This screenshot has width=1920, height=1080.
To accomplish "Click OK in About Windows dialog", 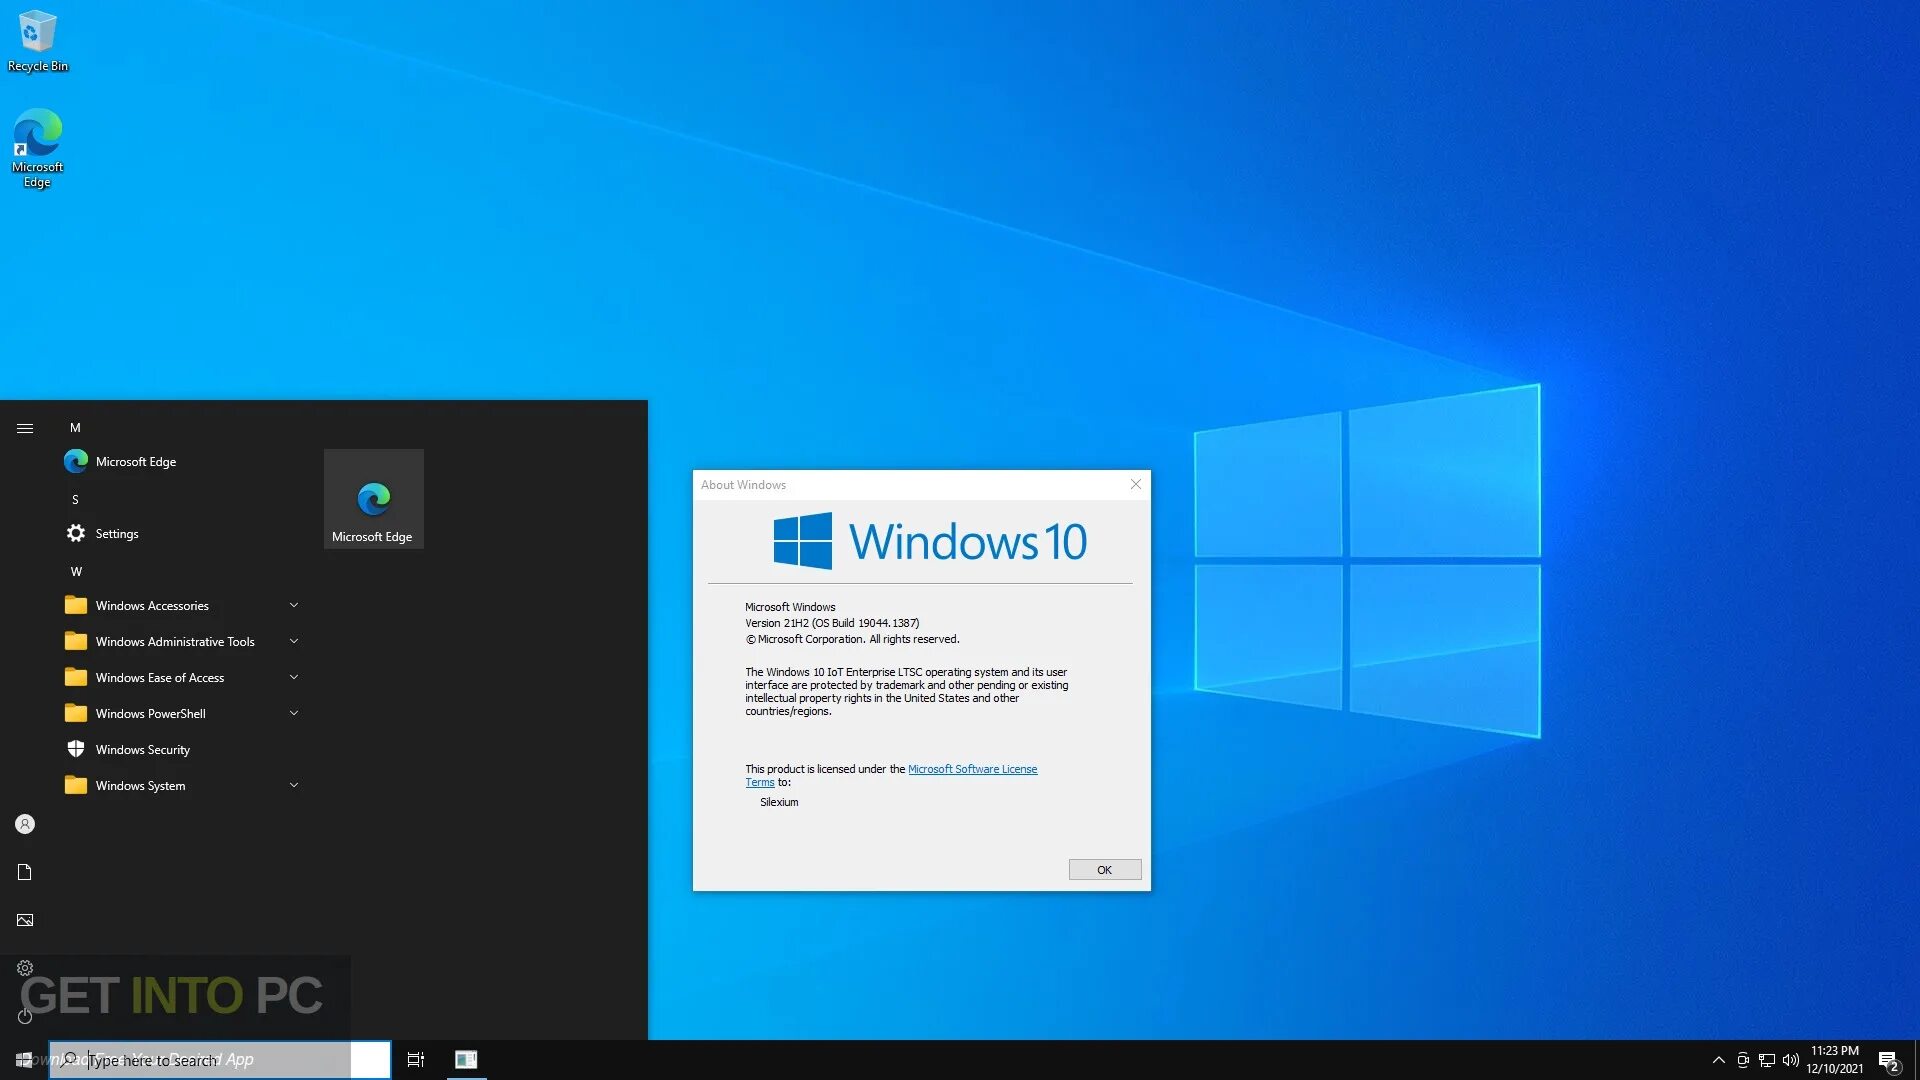I will click(1104, 870).
